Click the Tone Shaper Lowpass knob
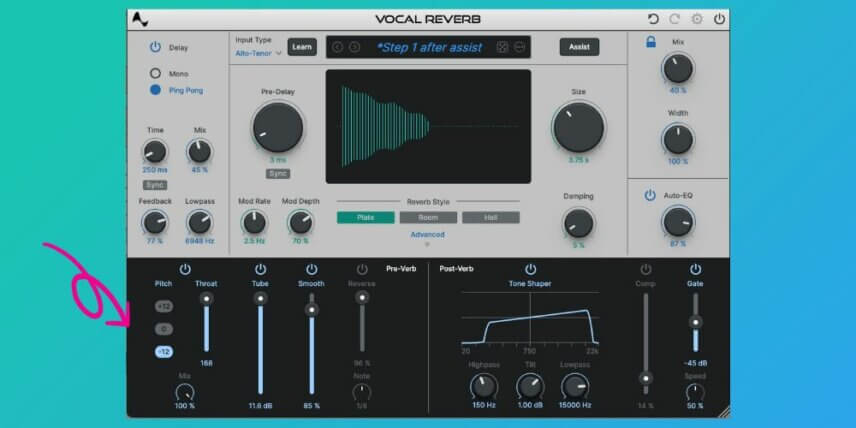 point(575,387)
